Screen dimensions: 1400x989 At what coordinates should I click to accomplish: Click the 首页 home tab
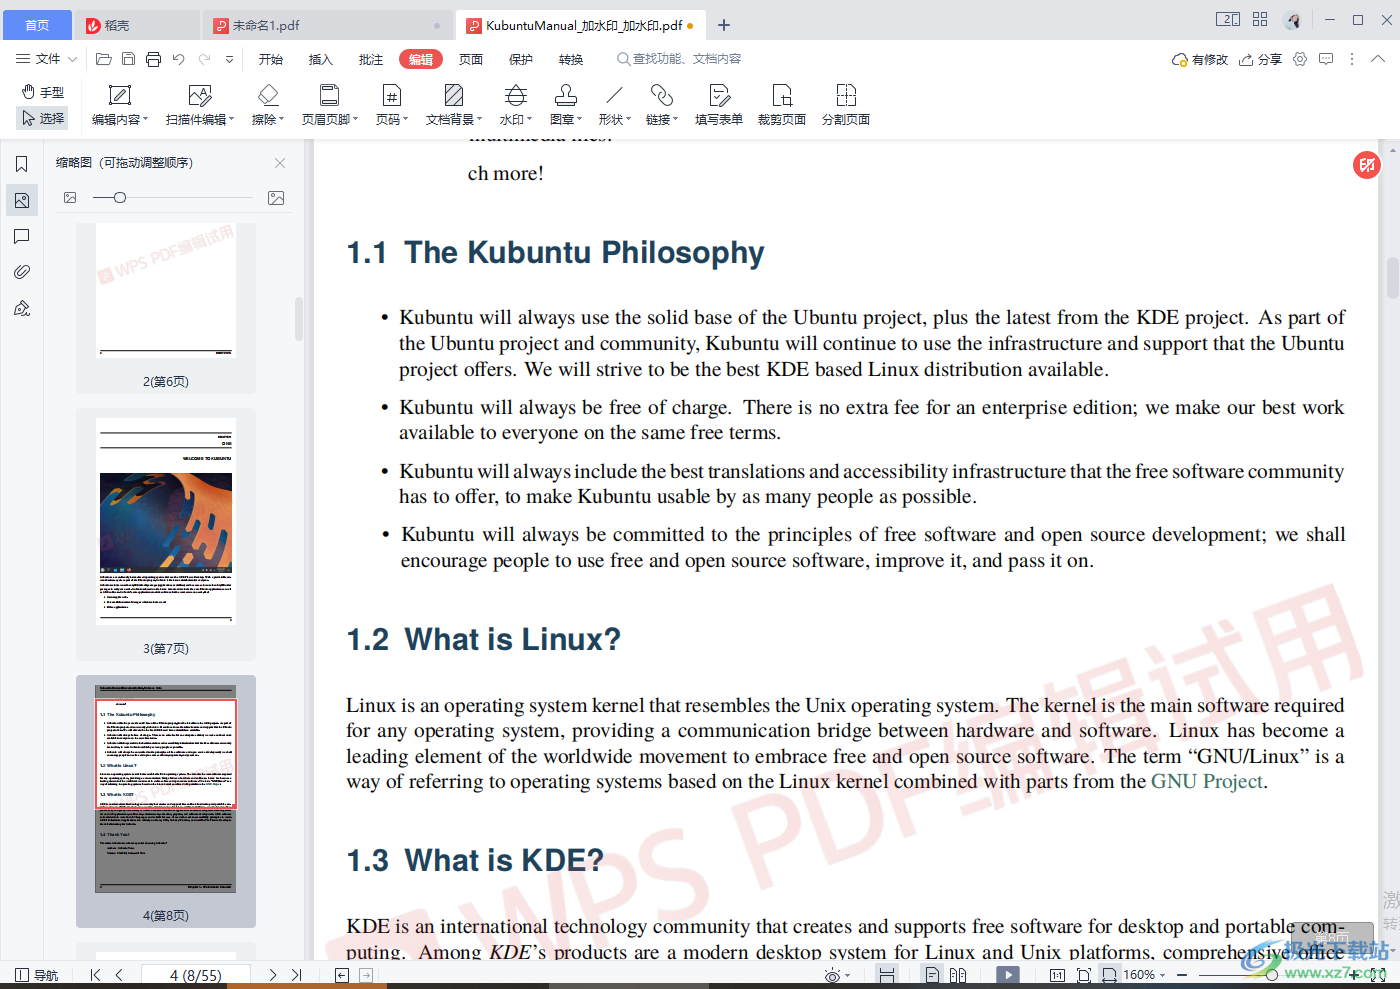click(x=37, y=25)
